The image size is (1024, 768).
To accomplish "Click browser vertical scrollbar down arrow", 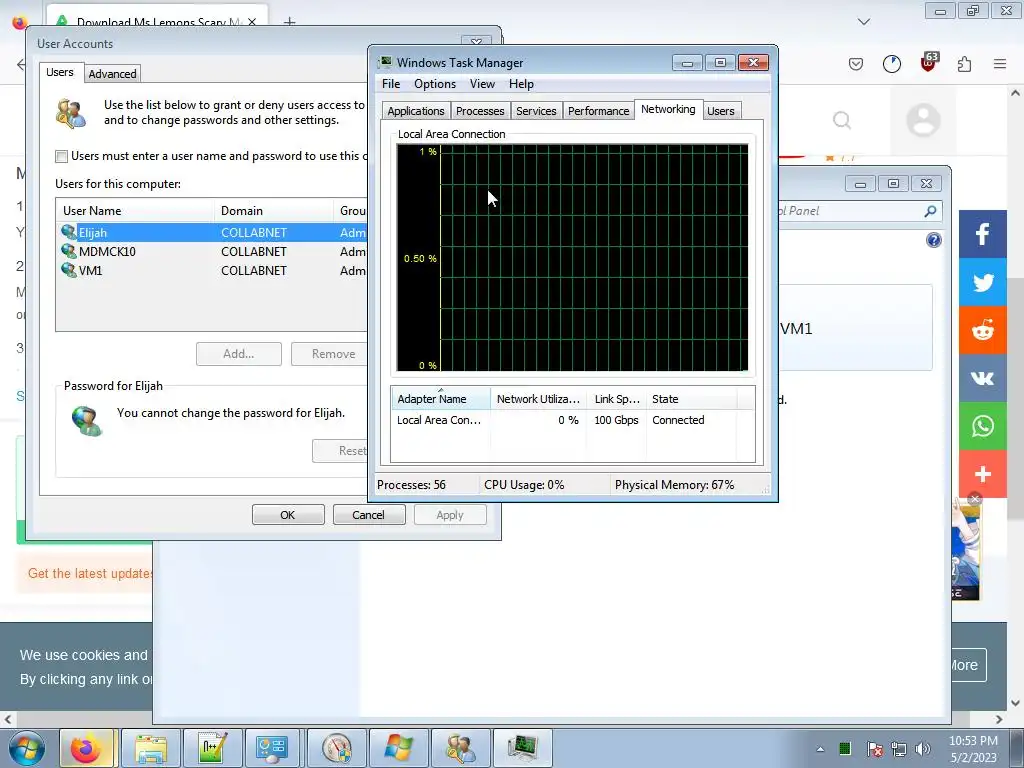I will coord(1015,703).
